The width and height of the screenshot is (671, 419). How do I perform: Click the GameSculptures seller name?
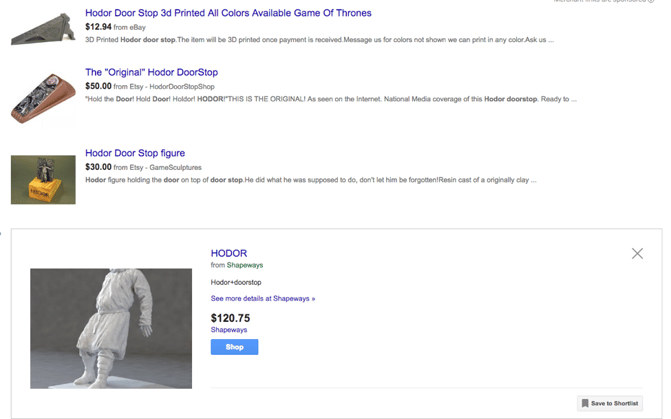click(x=175, y=167)
